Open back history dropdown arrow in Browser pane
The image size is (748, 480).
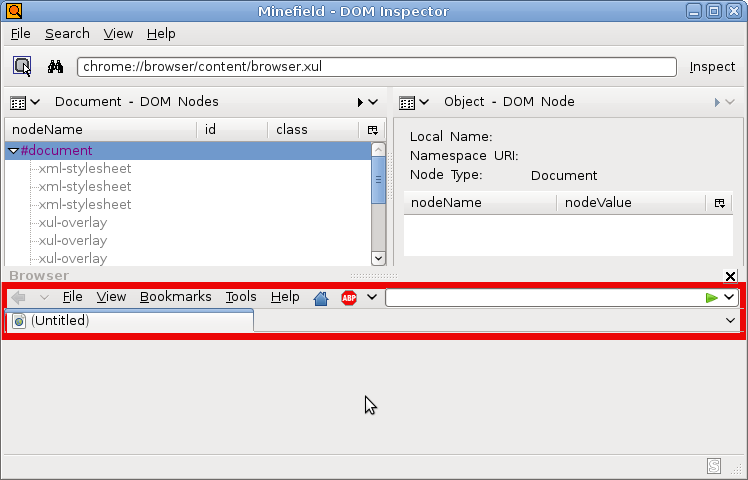[x=44, y=297]
